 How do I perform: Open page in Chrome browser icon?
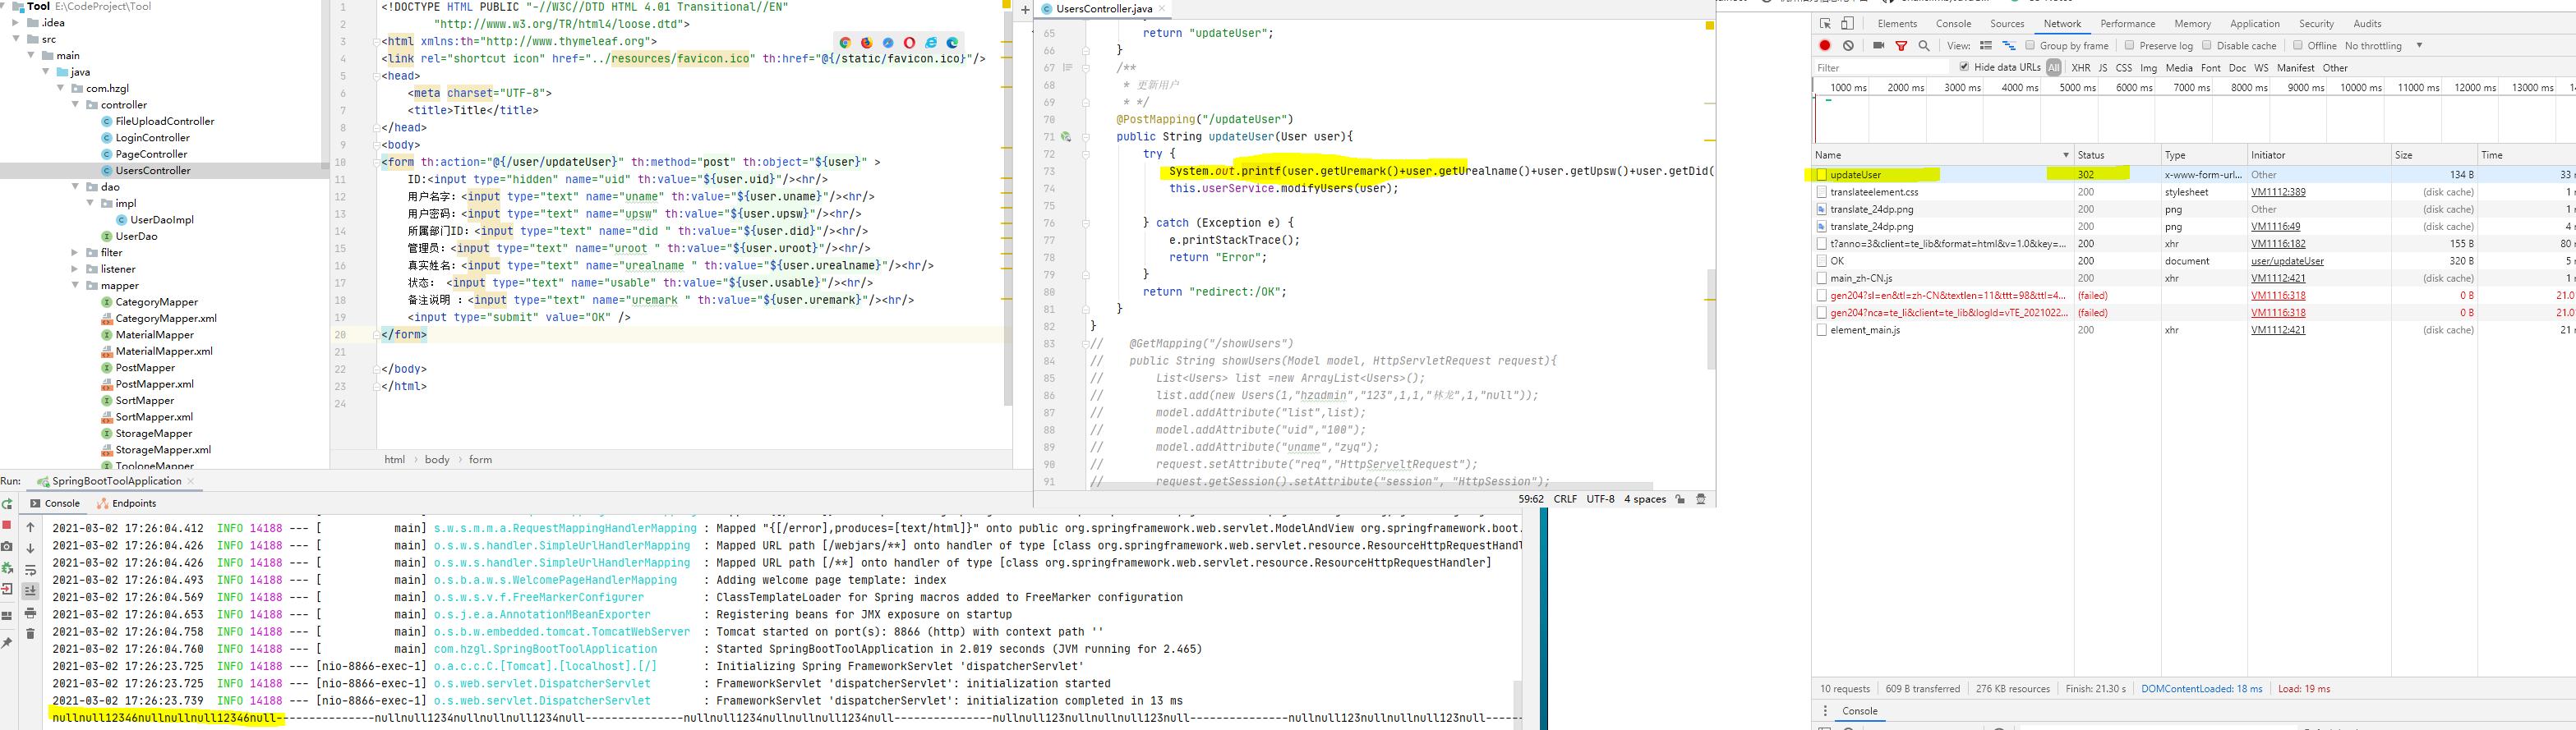point(845,43)
